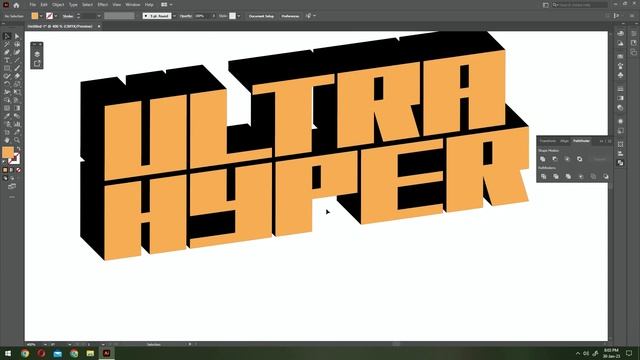
Task: Select the Shape Builder tool
Action: (x=7, y=100)
